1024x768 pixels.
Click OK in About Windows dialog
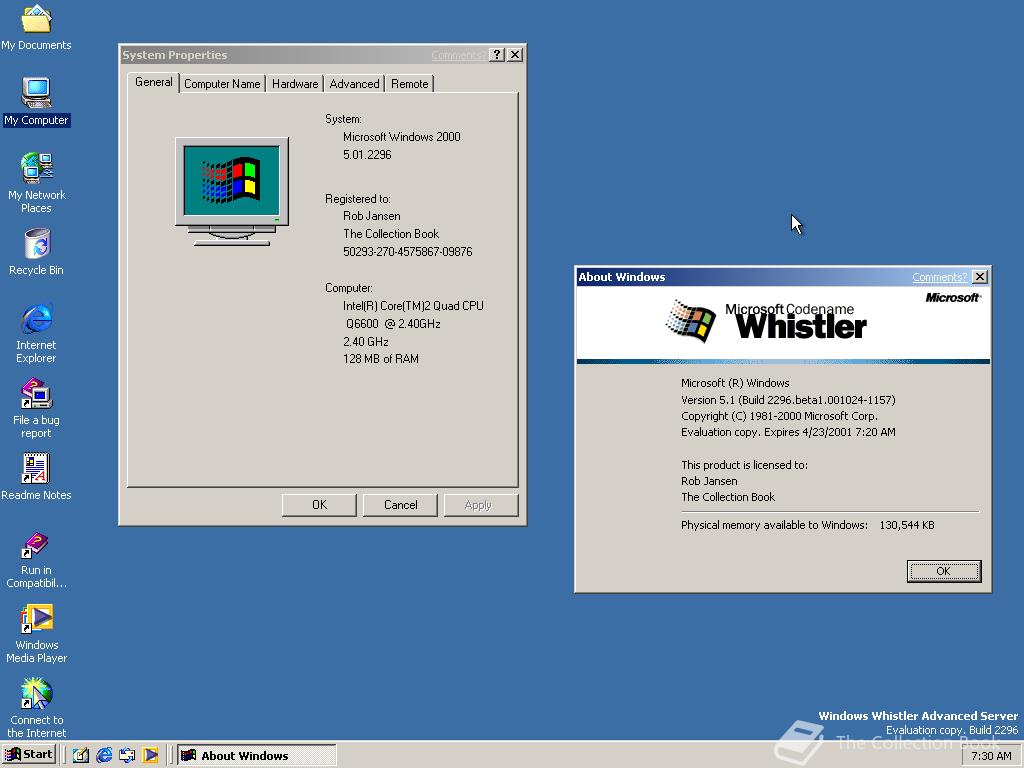(x=944, y=571)
